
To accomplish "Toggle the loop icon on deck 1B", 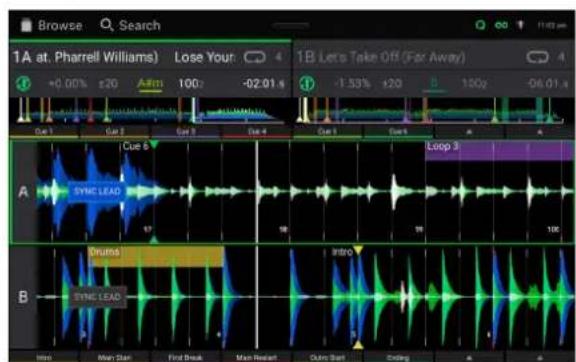I will coord(537,57).
